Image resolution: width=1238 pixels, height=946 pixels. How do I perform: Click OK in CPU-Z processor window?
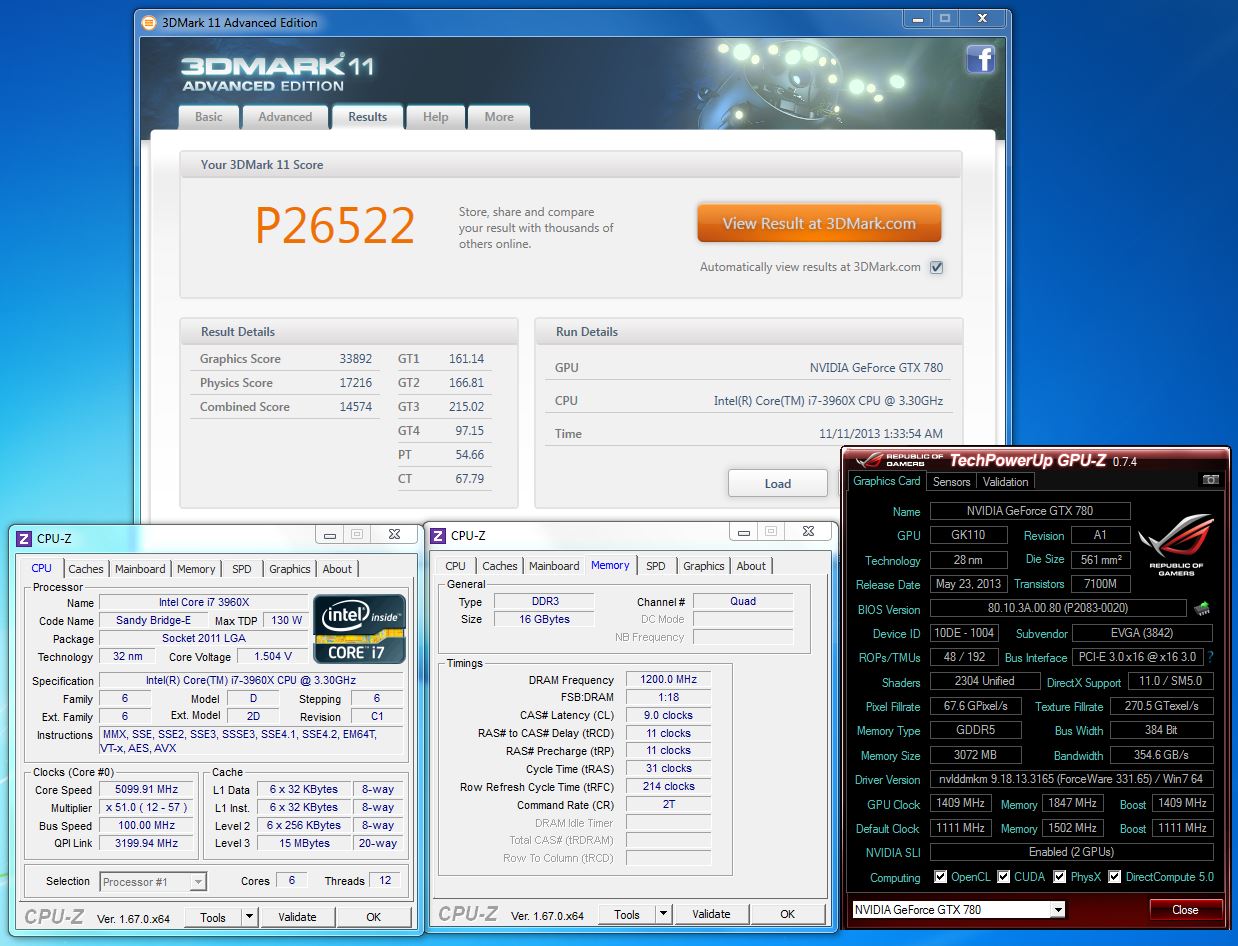pos(374,917)
